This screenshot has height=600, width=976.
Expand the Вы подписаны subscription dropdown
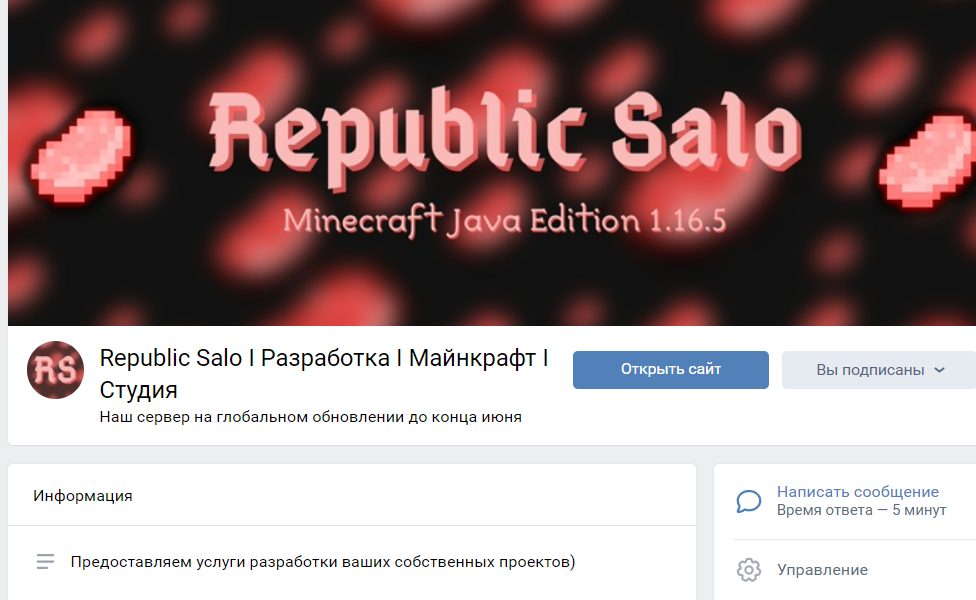coord(879,370)
